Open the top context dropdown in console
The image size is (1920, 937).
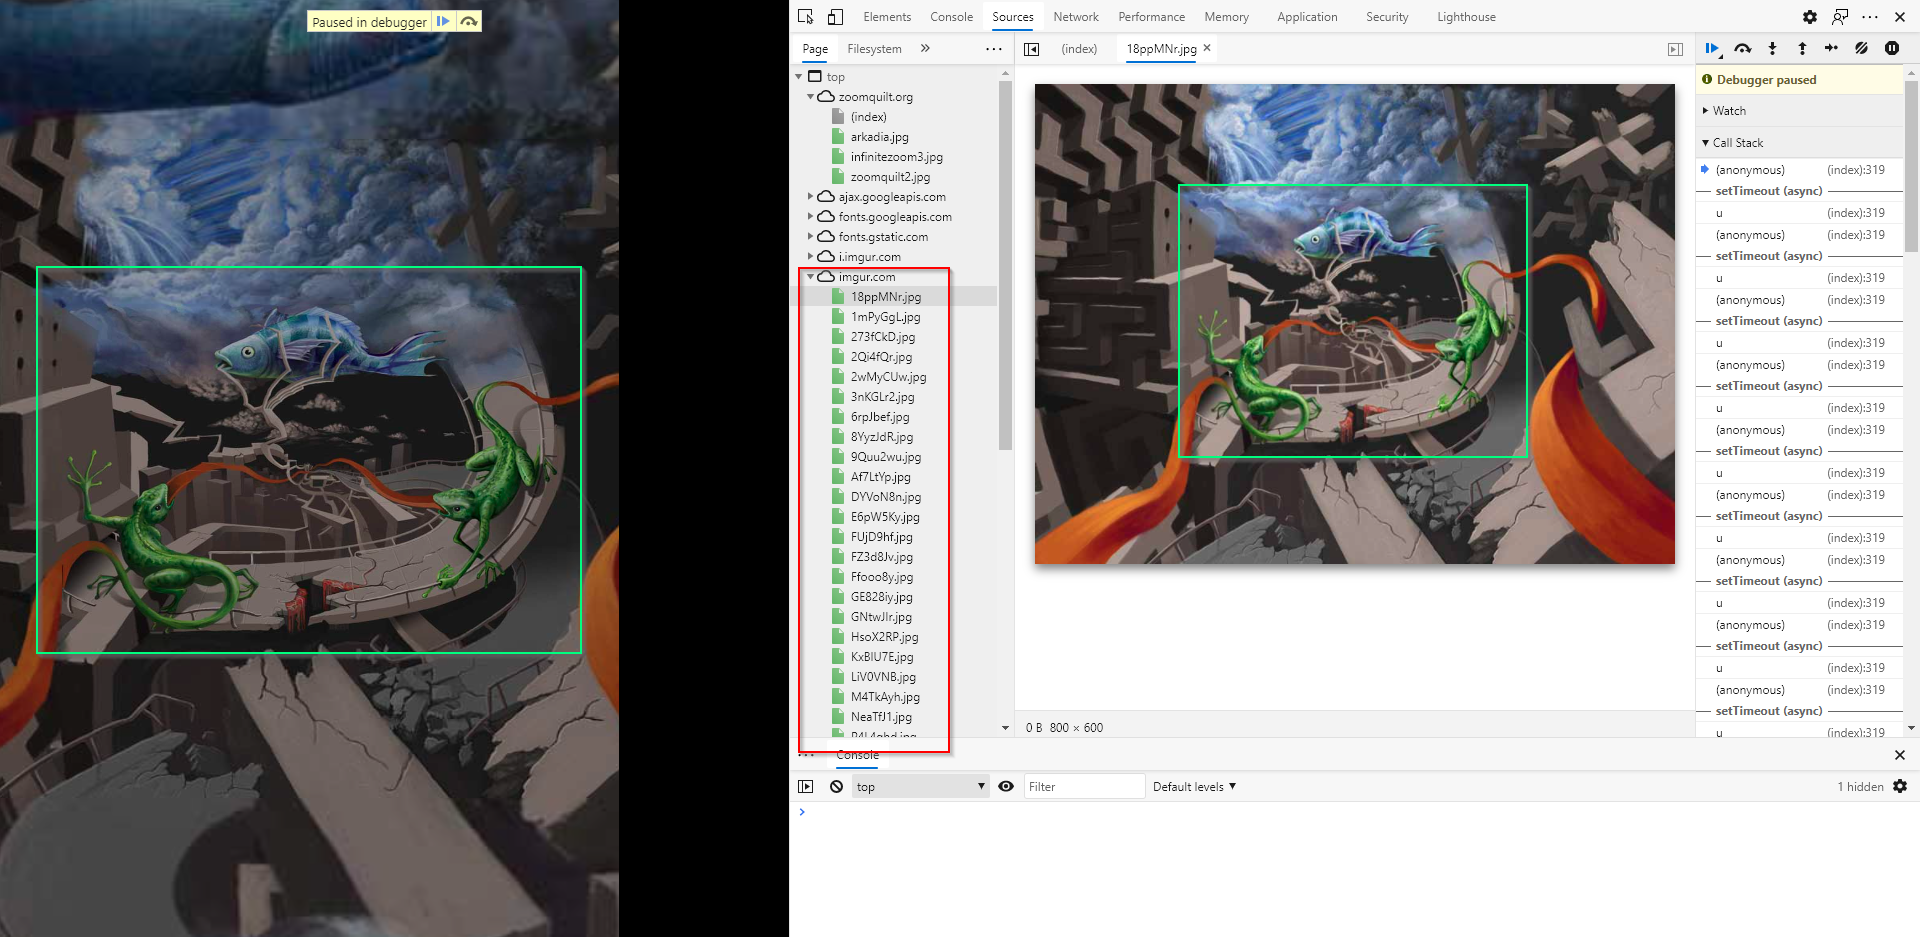921,787
